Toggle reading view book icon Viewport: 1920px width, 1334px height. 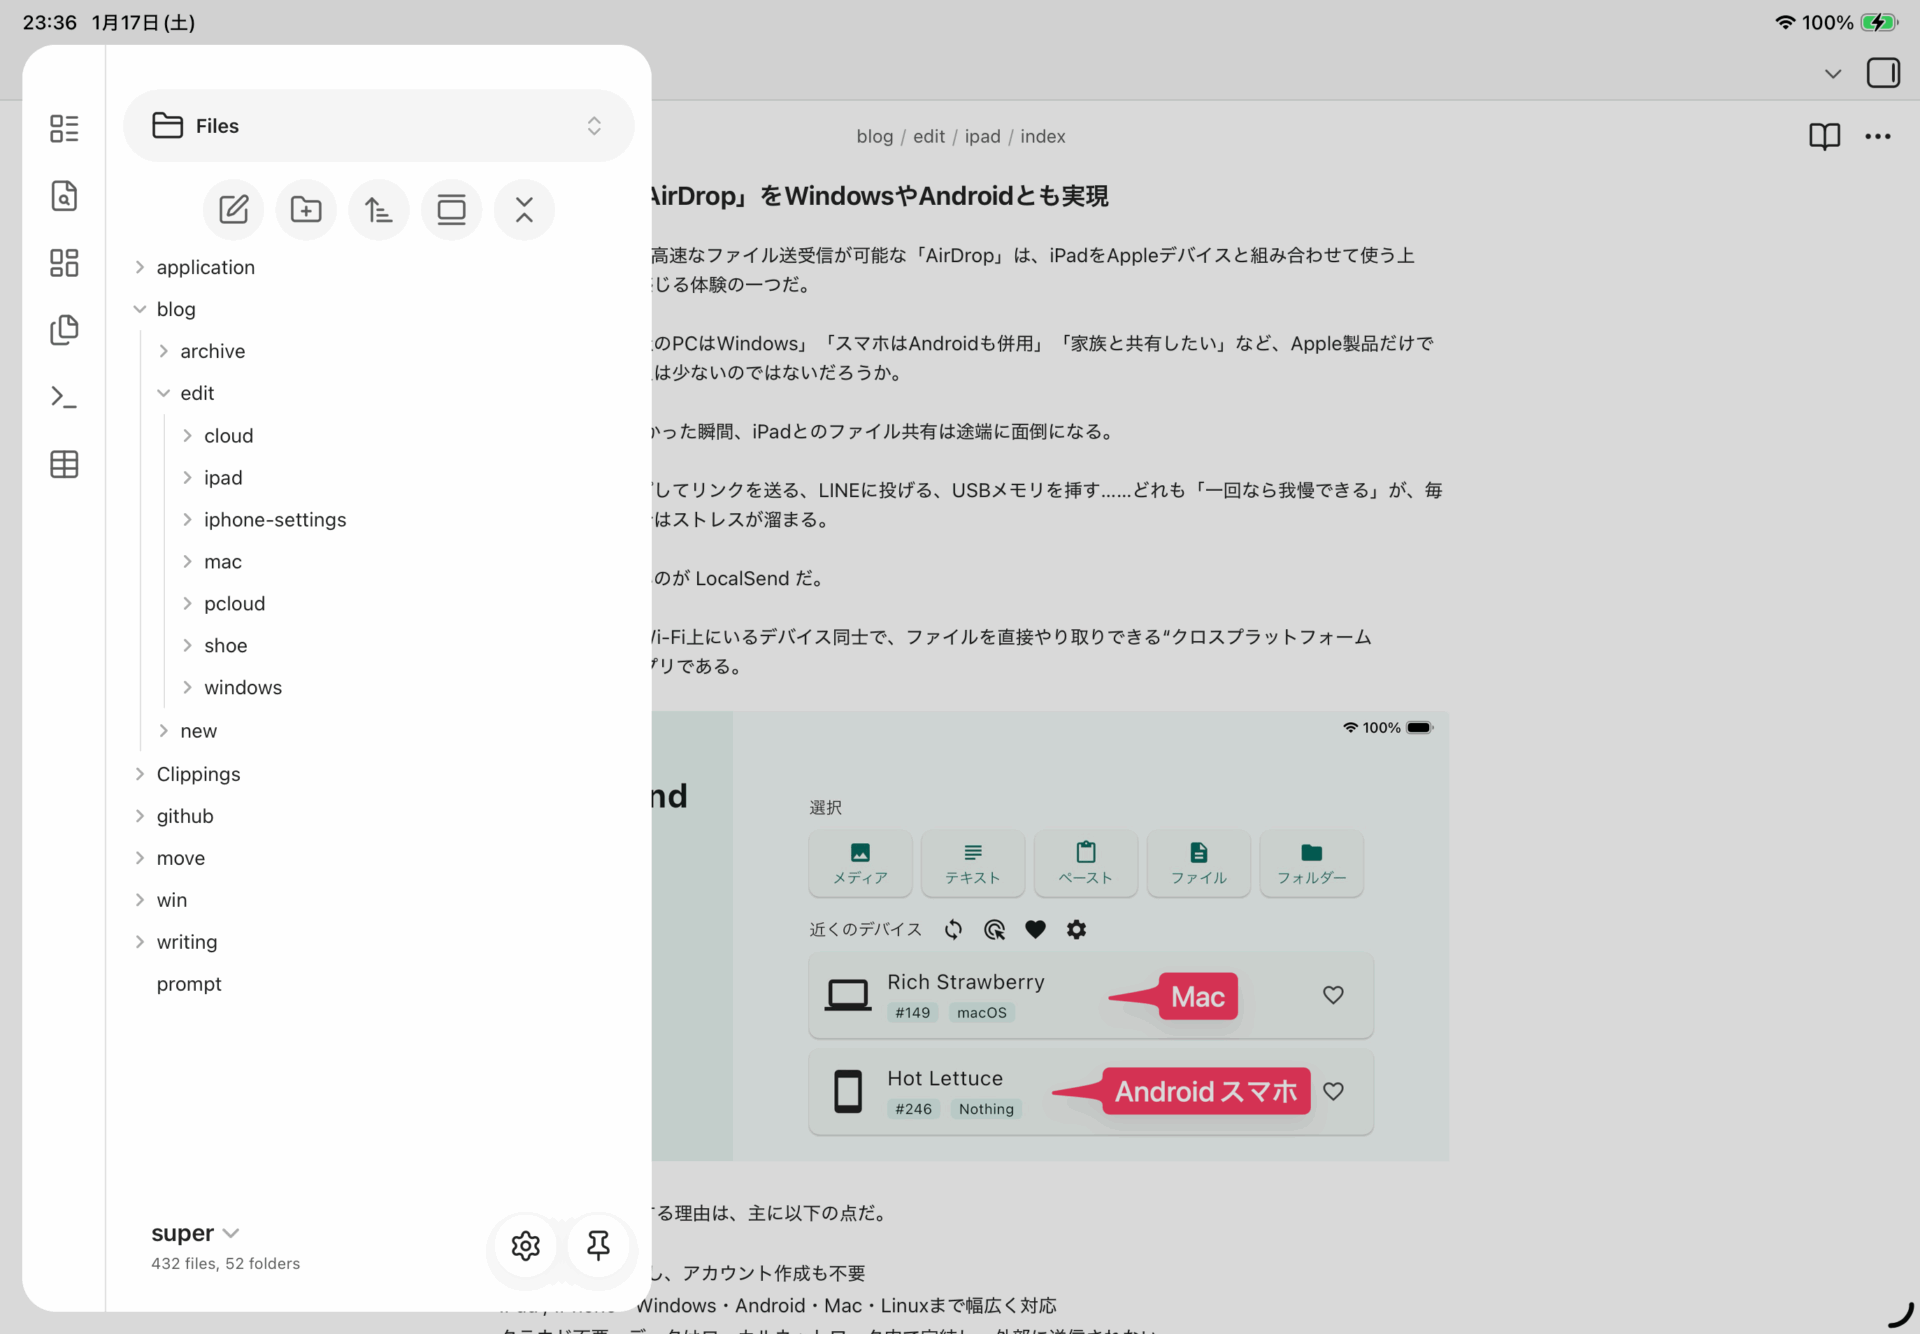[1824, 136]
